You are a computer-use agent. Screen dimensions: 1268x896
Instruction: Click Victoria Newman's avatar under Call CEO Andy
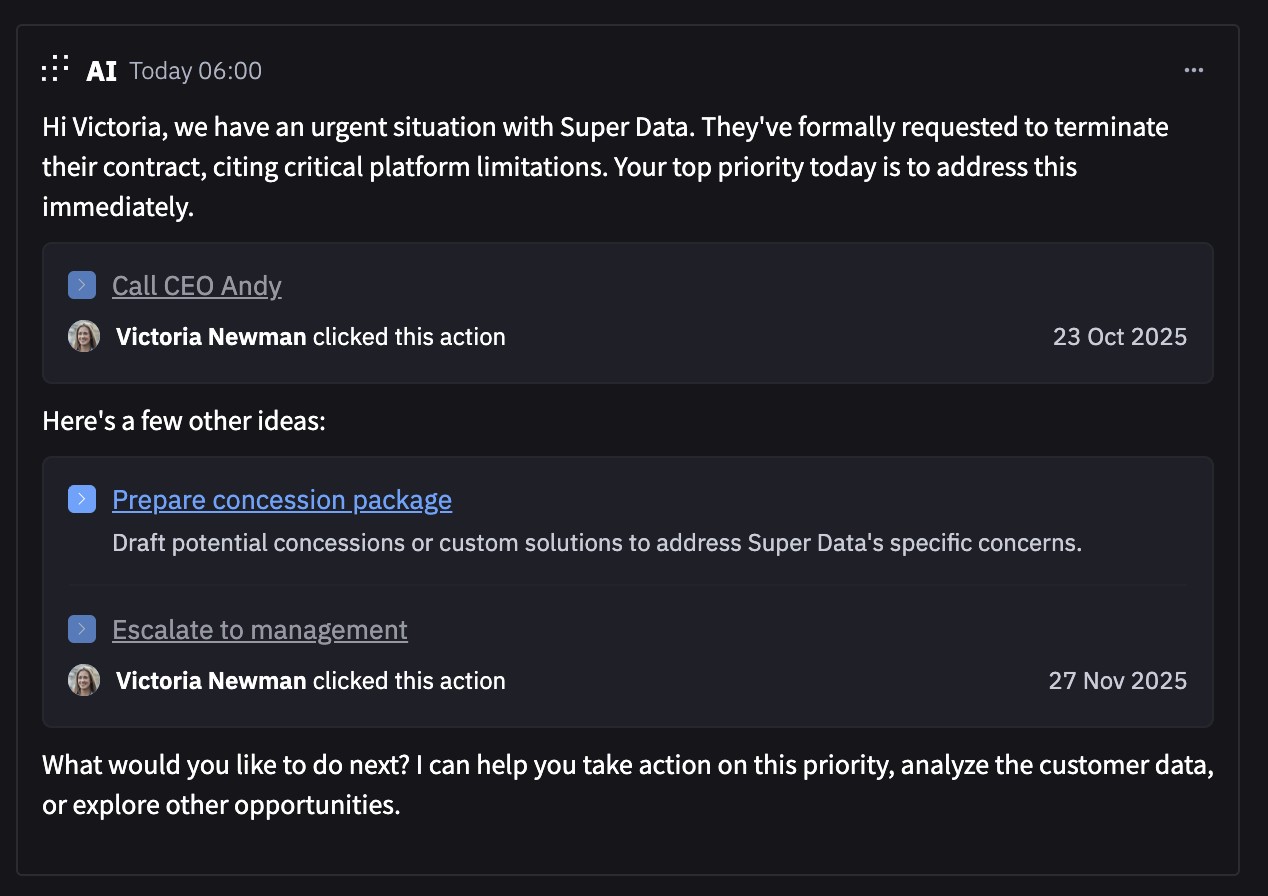84,336
